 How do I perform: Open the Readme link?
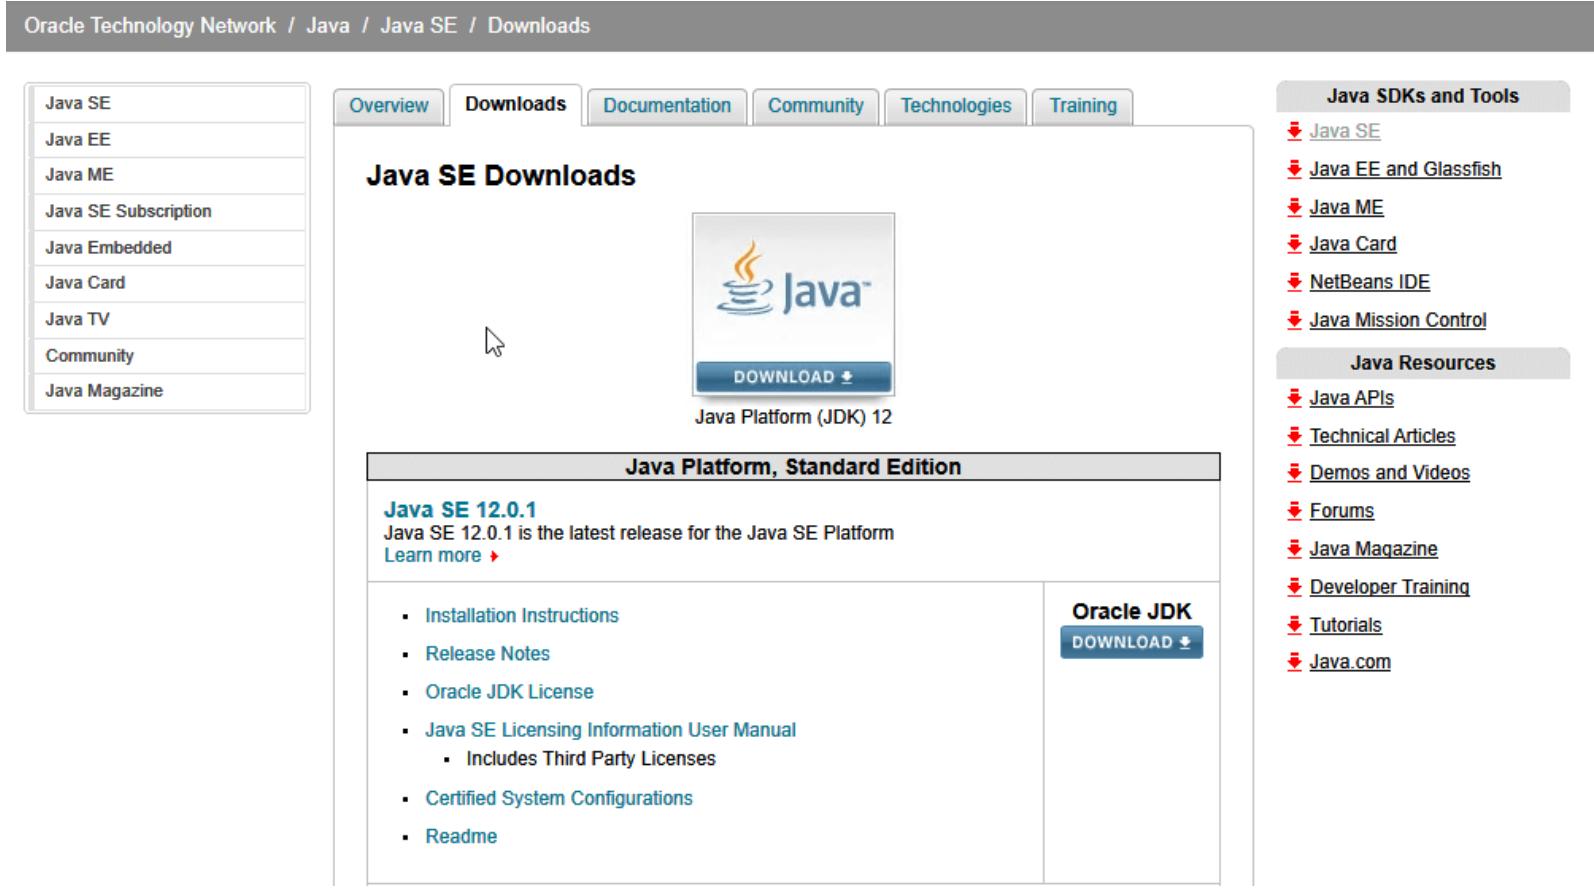[x=461, y=836]
